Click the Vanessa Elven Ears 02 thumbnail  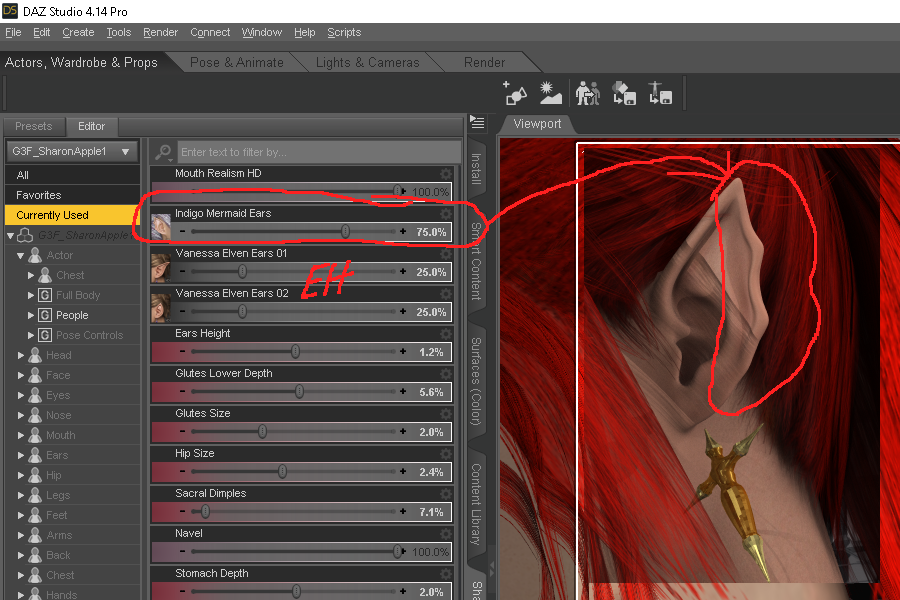(161, 307)
